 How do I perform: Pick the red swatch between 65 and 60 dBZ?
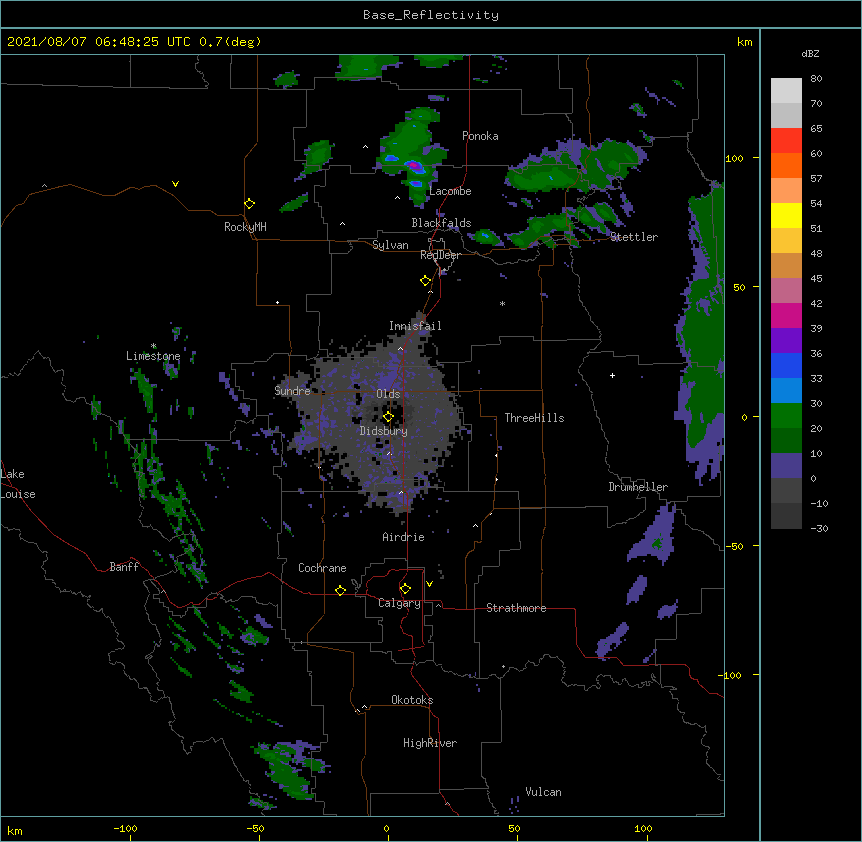pyautogui.click(x=786, y=141)
